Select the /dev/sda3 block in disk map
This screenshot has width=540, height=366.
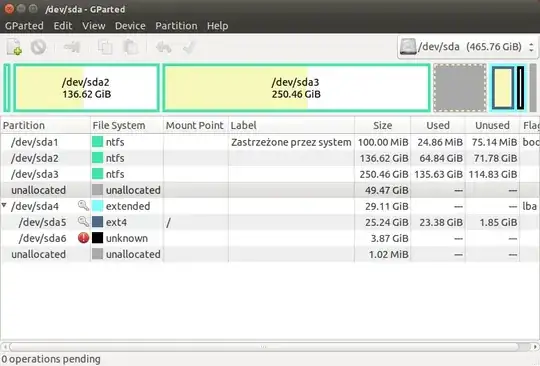click(x=296, y=88)
